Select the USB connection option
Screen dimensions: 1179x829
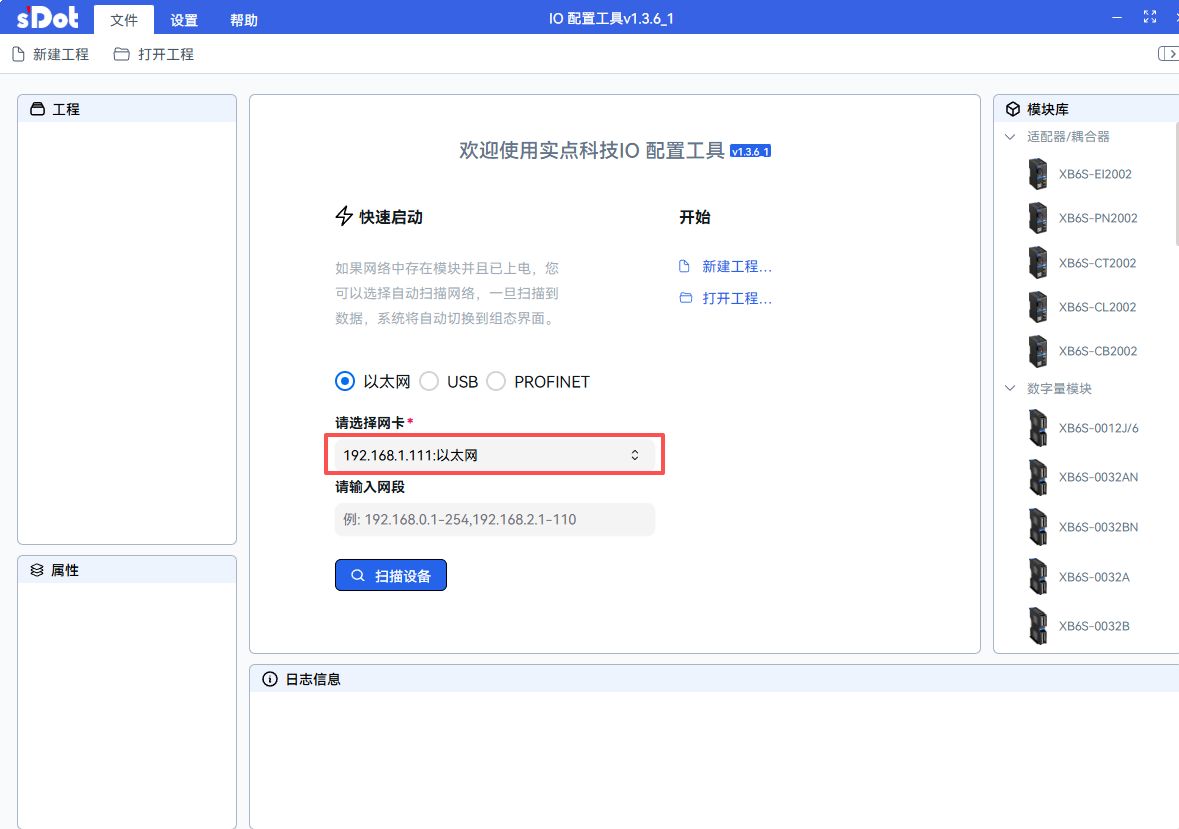pos(429,381)
